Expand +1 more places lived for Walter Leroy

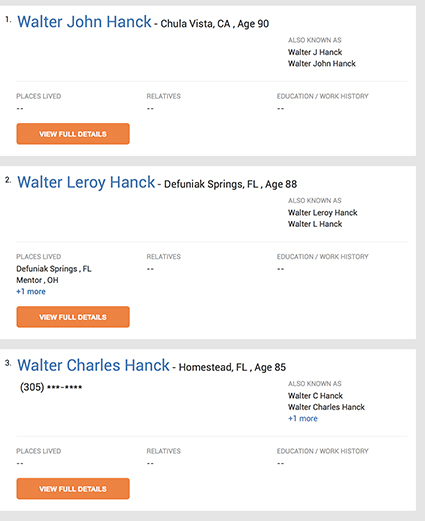click(31, 292)
